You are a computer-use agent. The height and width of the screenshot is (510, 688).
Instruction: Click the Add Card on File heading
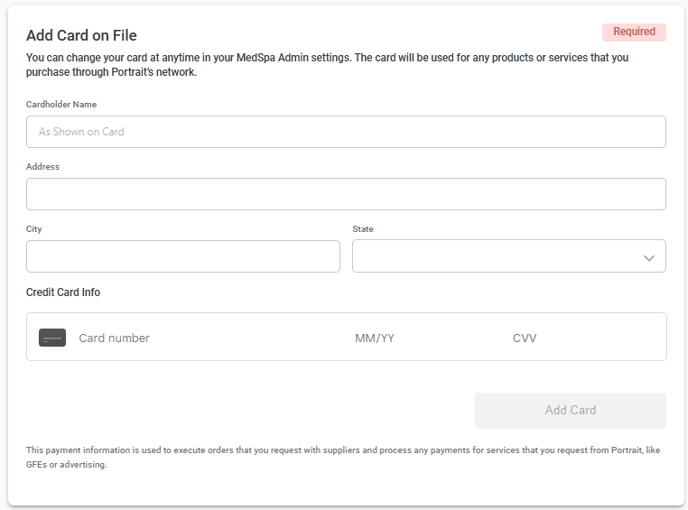click(82, 36)
